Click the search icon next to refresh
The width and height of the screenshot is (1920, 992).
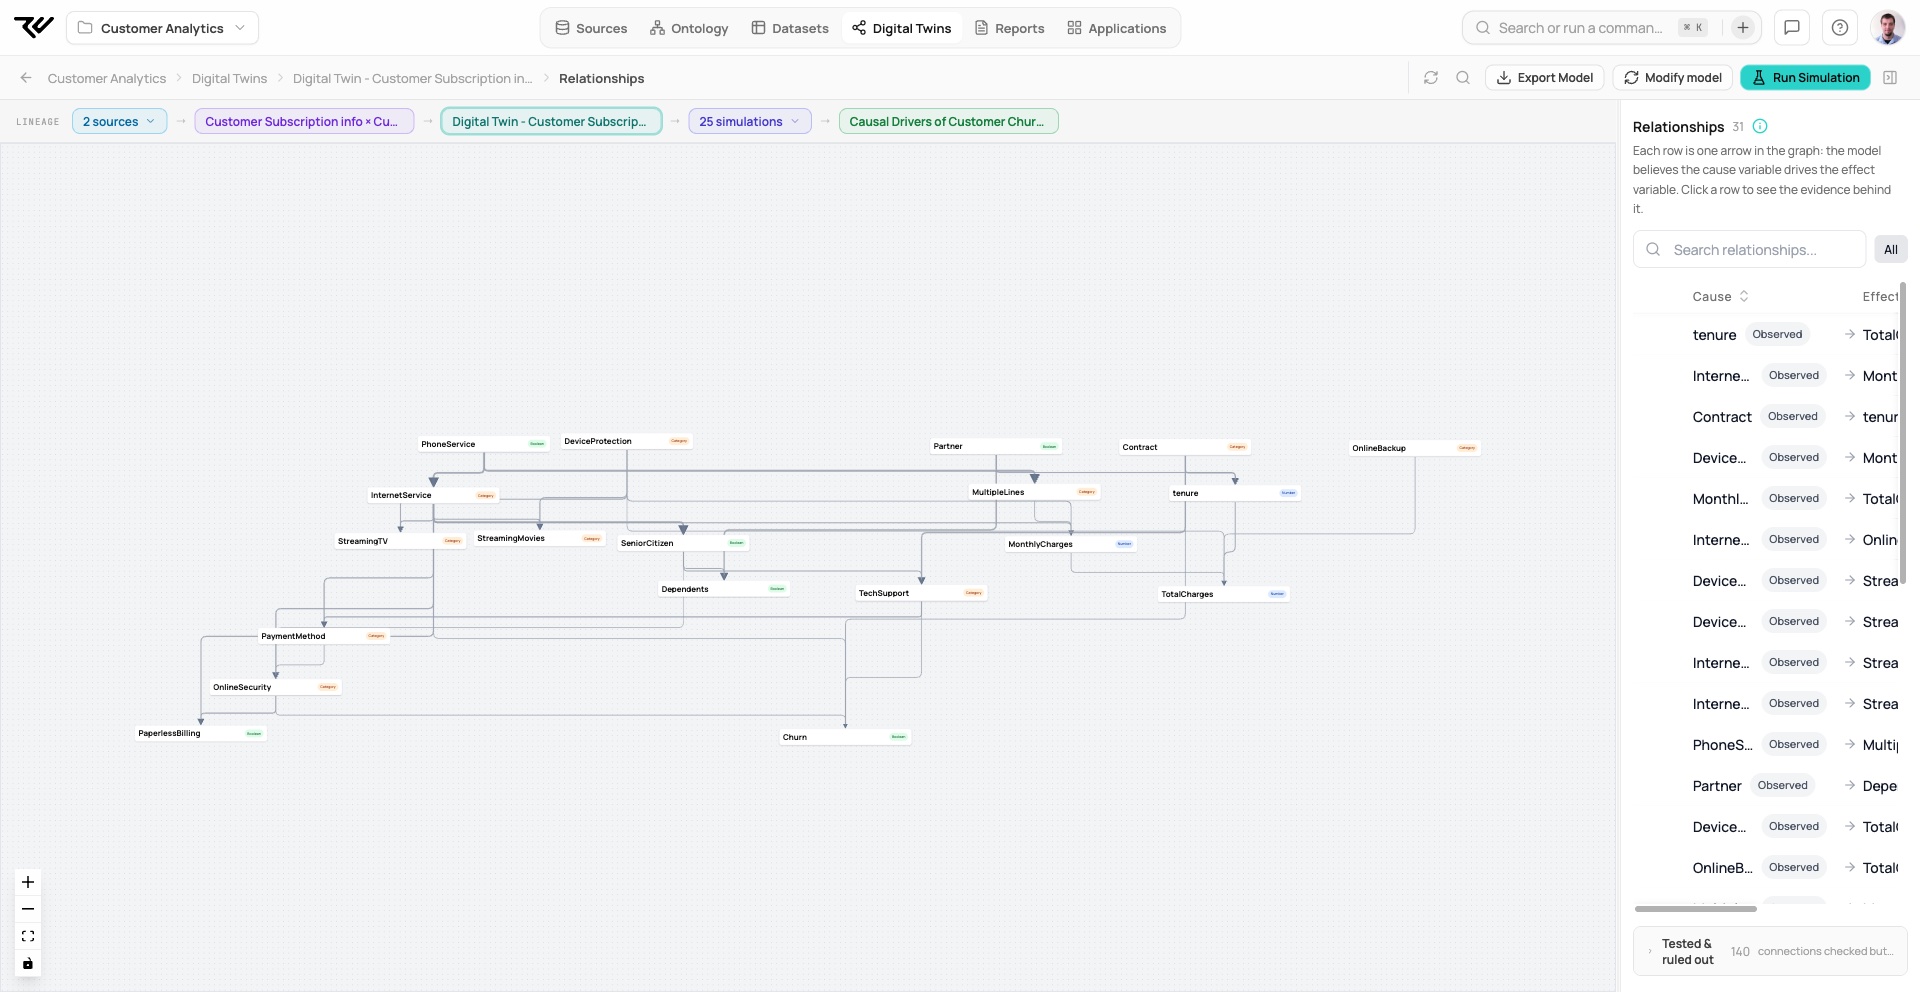pyautogui.click(x=1463, y=78)
